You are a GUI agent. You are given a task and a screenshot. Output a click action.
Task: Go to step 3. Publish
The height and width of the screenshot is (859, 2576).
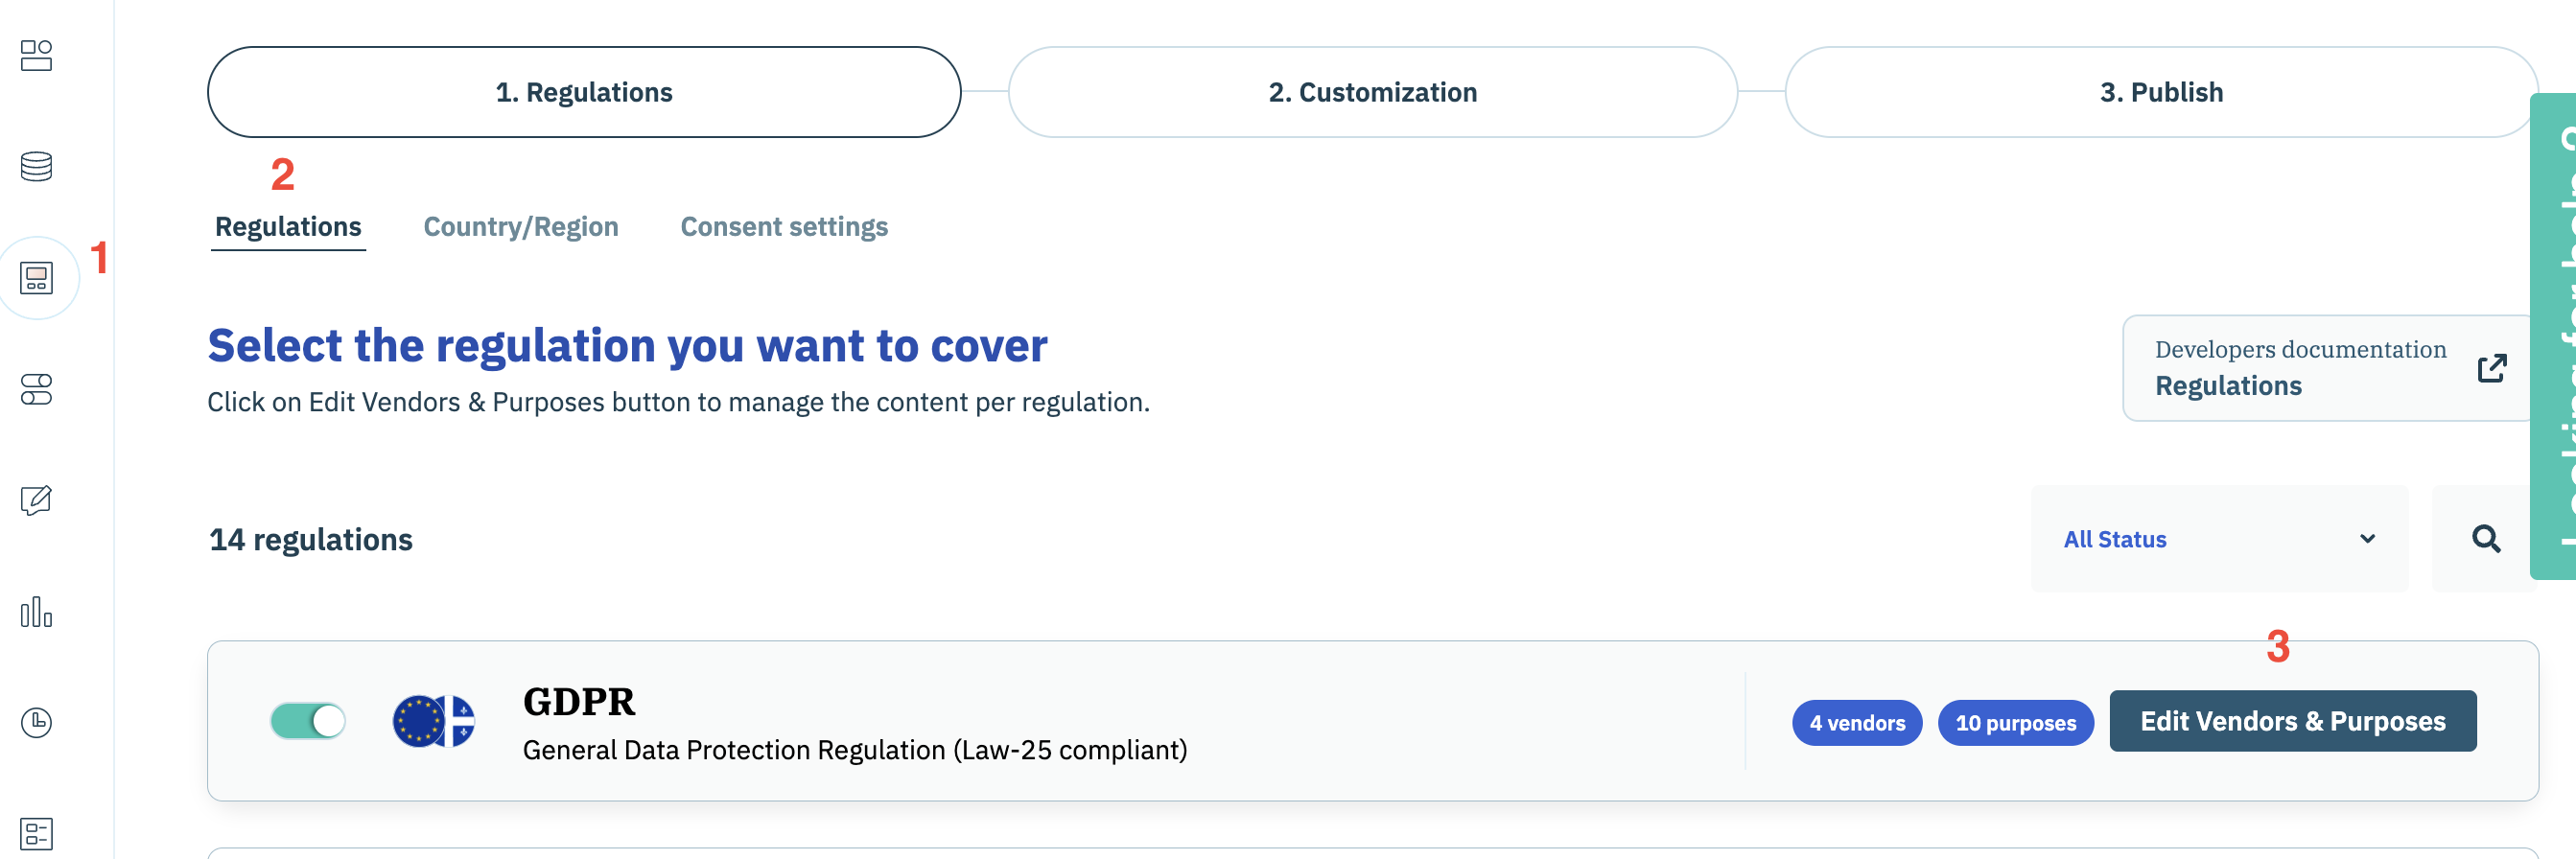(2161, 92)
